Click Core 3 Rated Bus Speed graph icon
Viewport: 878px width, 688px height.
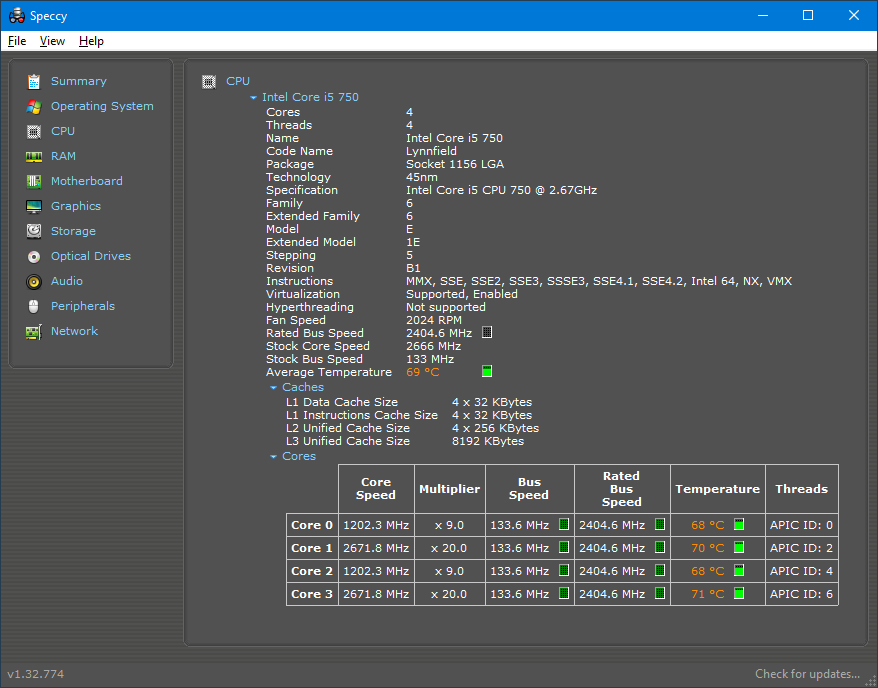coord(660,593)
